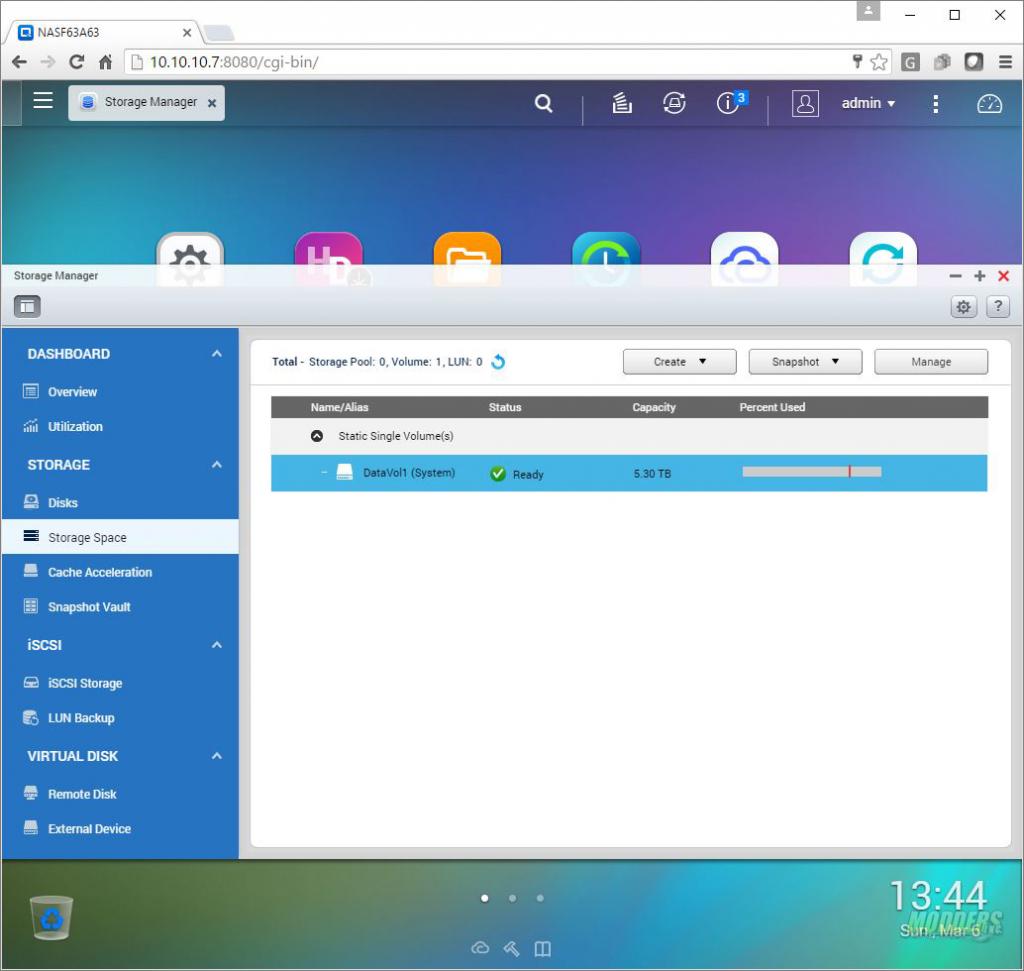Viewport: 1024px width, 971px height.
Task: Click the Capacity column header
Action: [654, 407]
